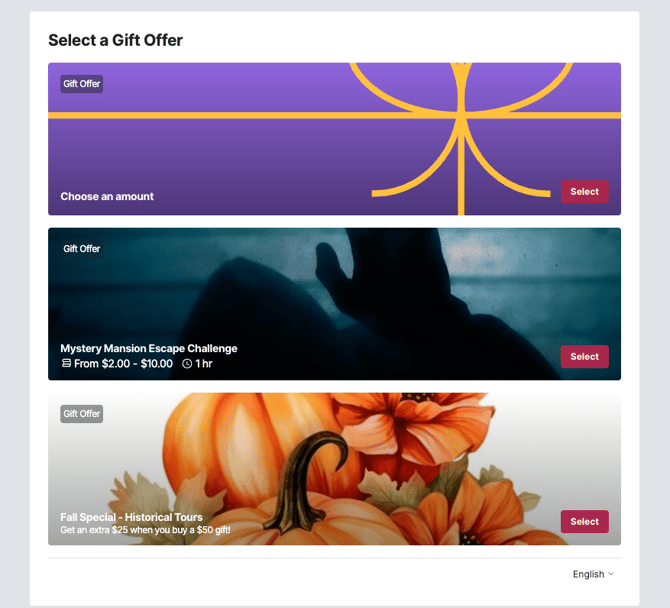670x608 pixels.
Task: Click the Gift Offer badge on Mystery Mansion card
Action: [x=81, y=249]
